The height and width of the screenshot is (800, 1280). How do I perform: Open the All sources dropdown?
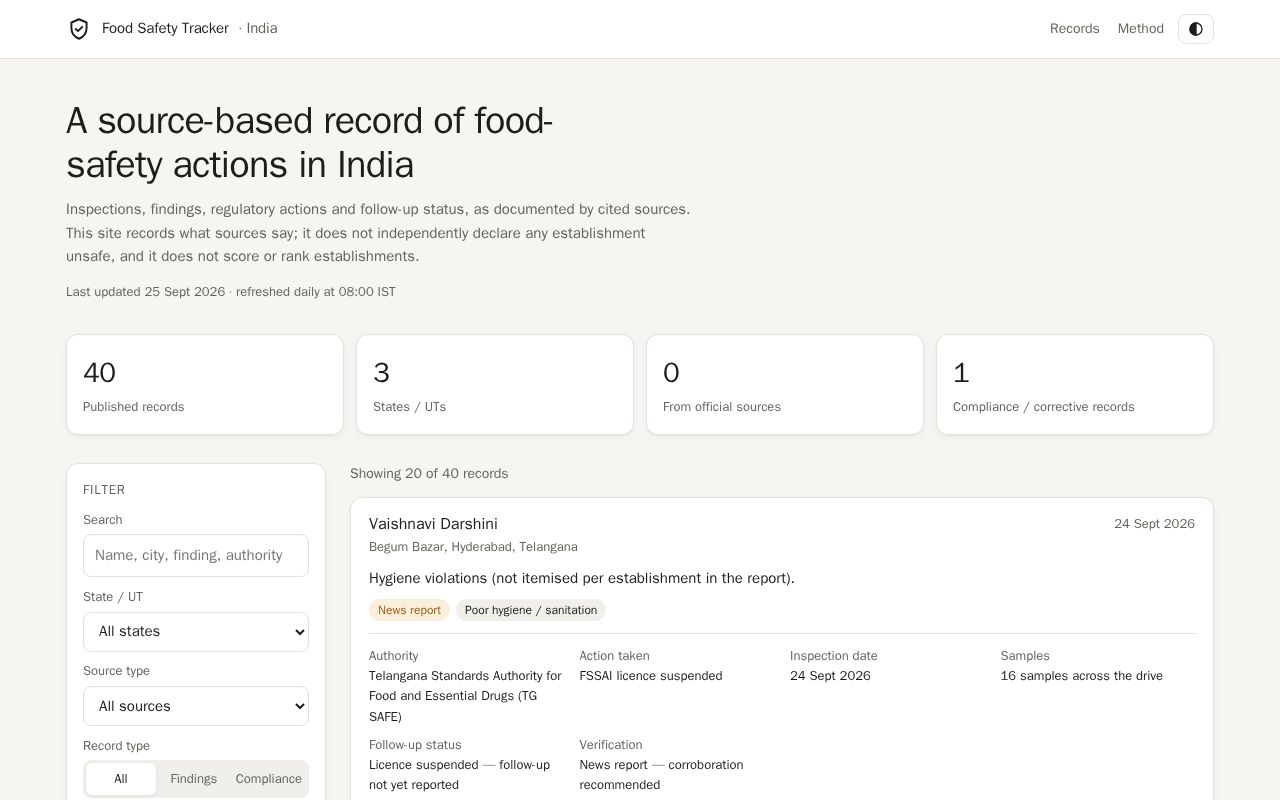point(196,706)
